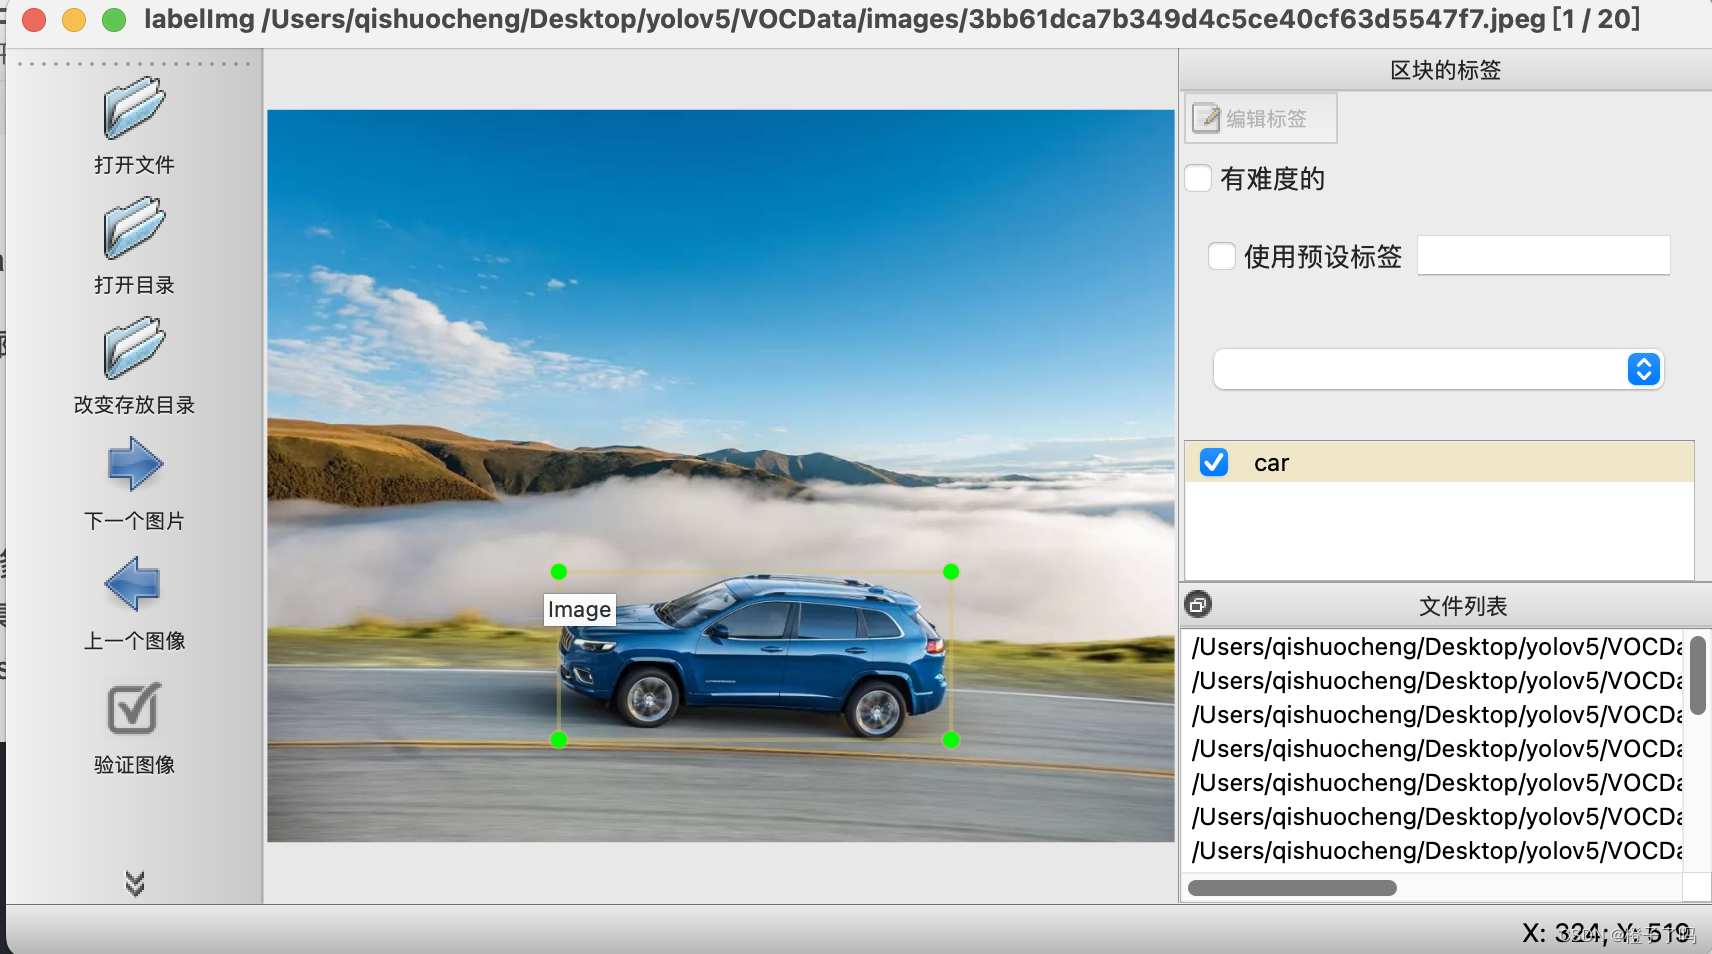Image resolution: width=1712 pixels, height=954 pixels.
Task: Click the blue car inside the bounding box
Action: (752, 656)
